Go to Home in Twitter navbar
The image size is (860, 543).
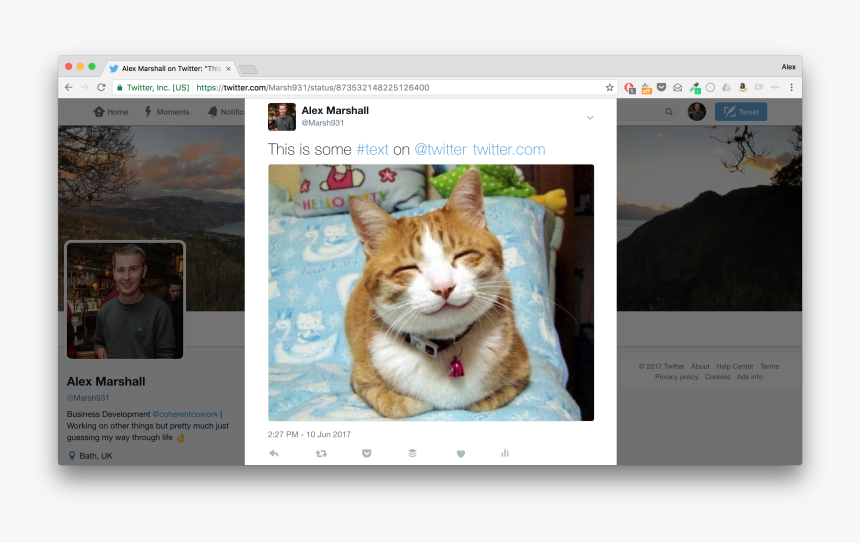click(111, 112)
